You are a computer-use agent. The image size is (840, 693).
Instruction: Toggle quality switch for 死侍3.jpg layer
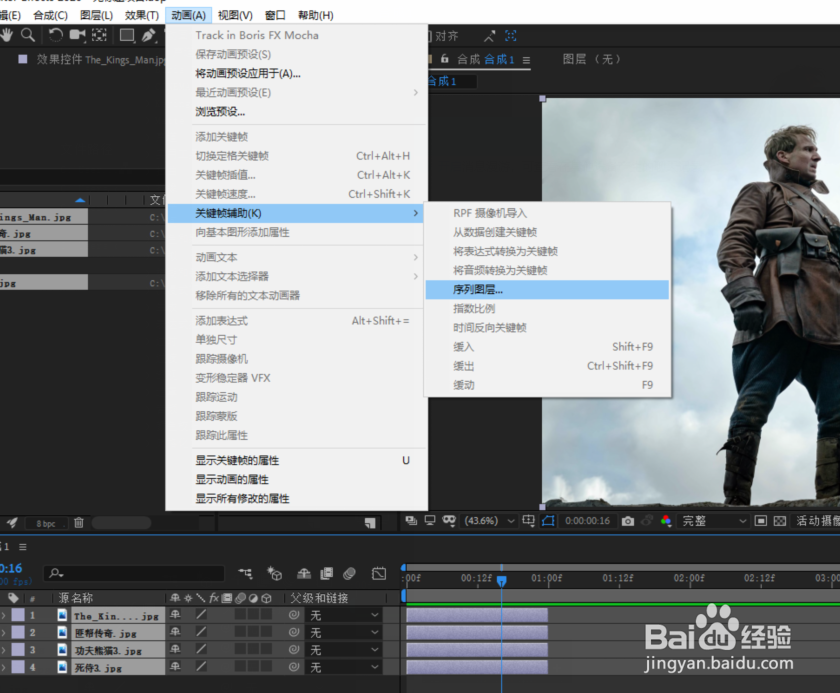click(201, 667)
